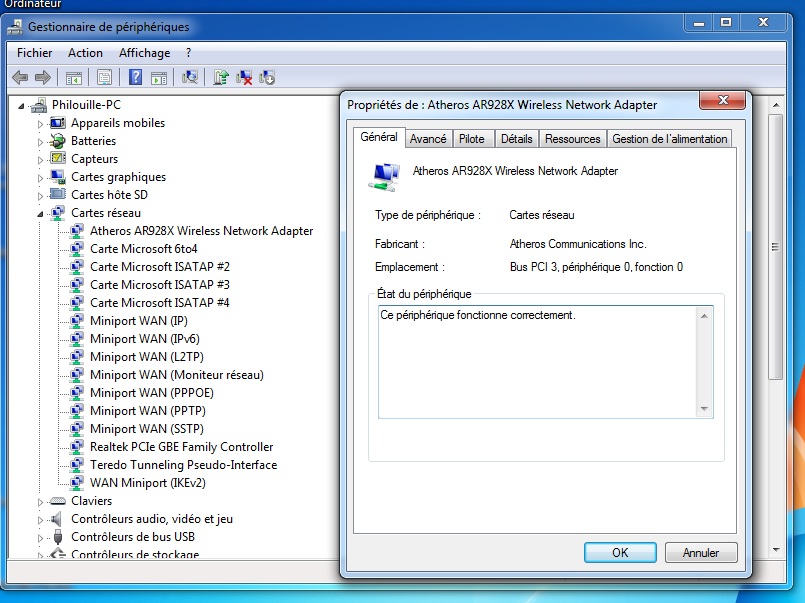Click the blue Help question mark icon
Image resolution: width=805 pixels, height=603 pixels.
click(134, 78)
